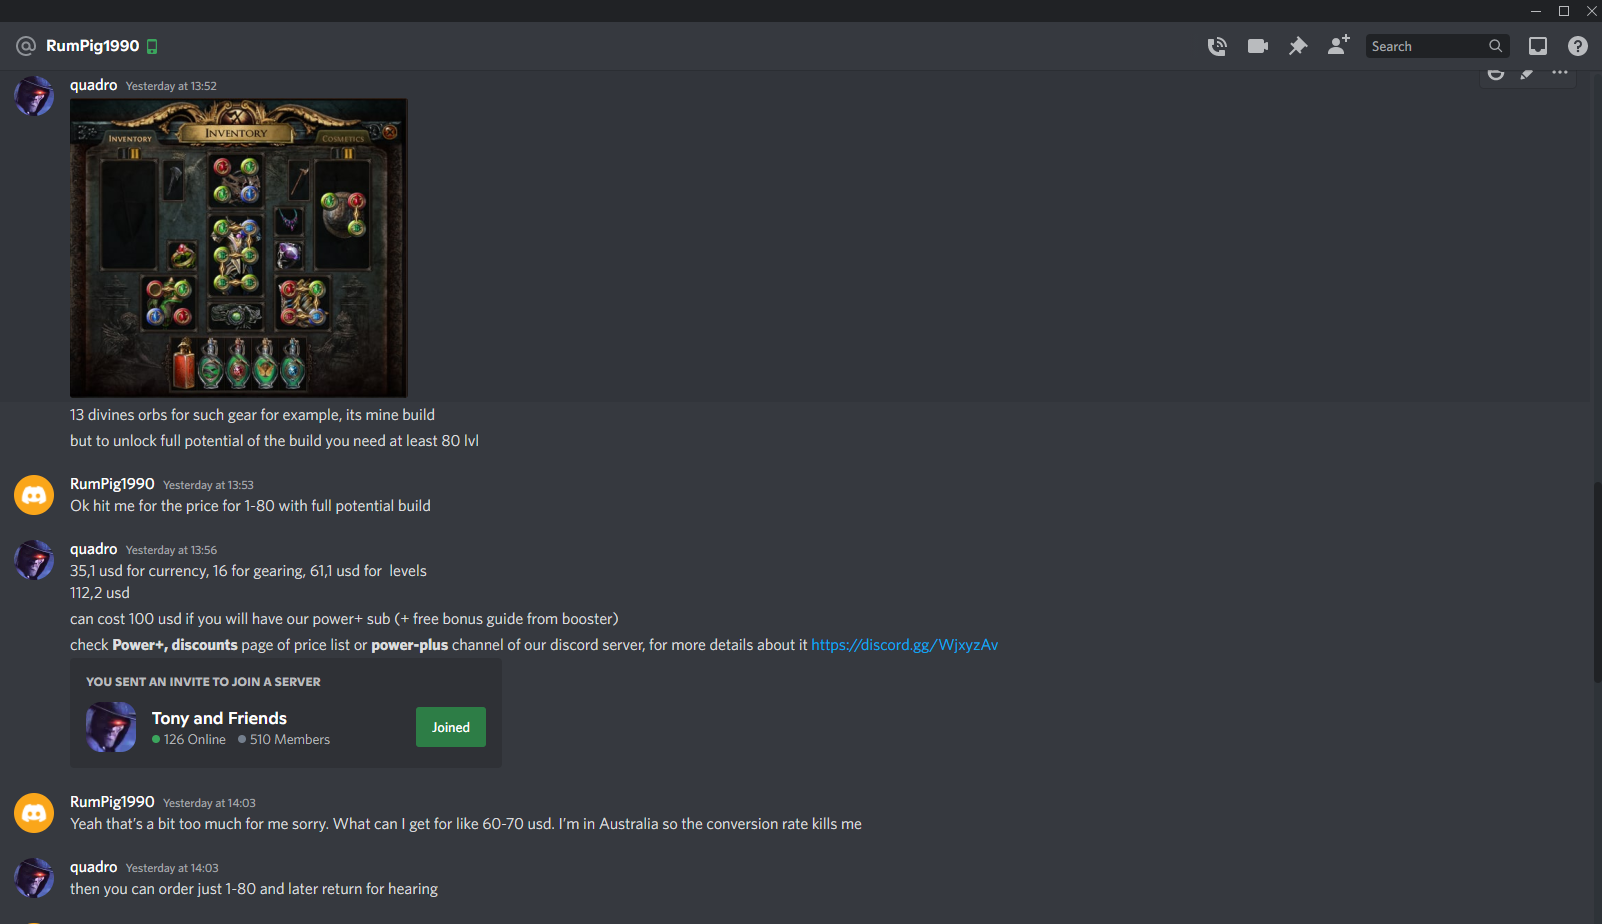Open quadro's avatar at 13:56 message
Viewport: 1602px width, 924px height.
tap(34, 560)
